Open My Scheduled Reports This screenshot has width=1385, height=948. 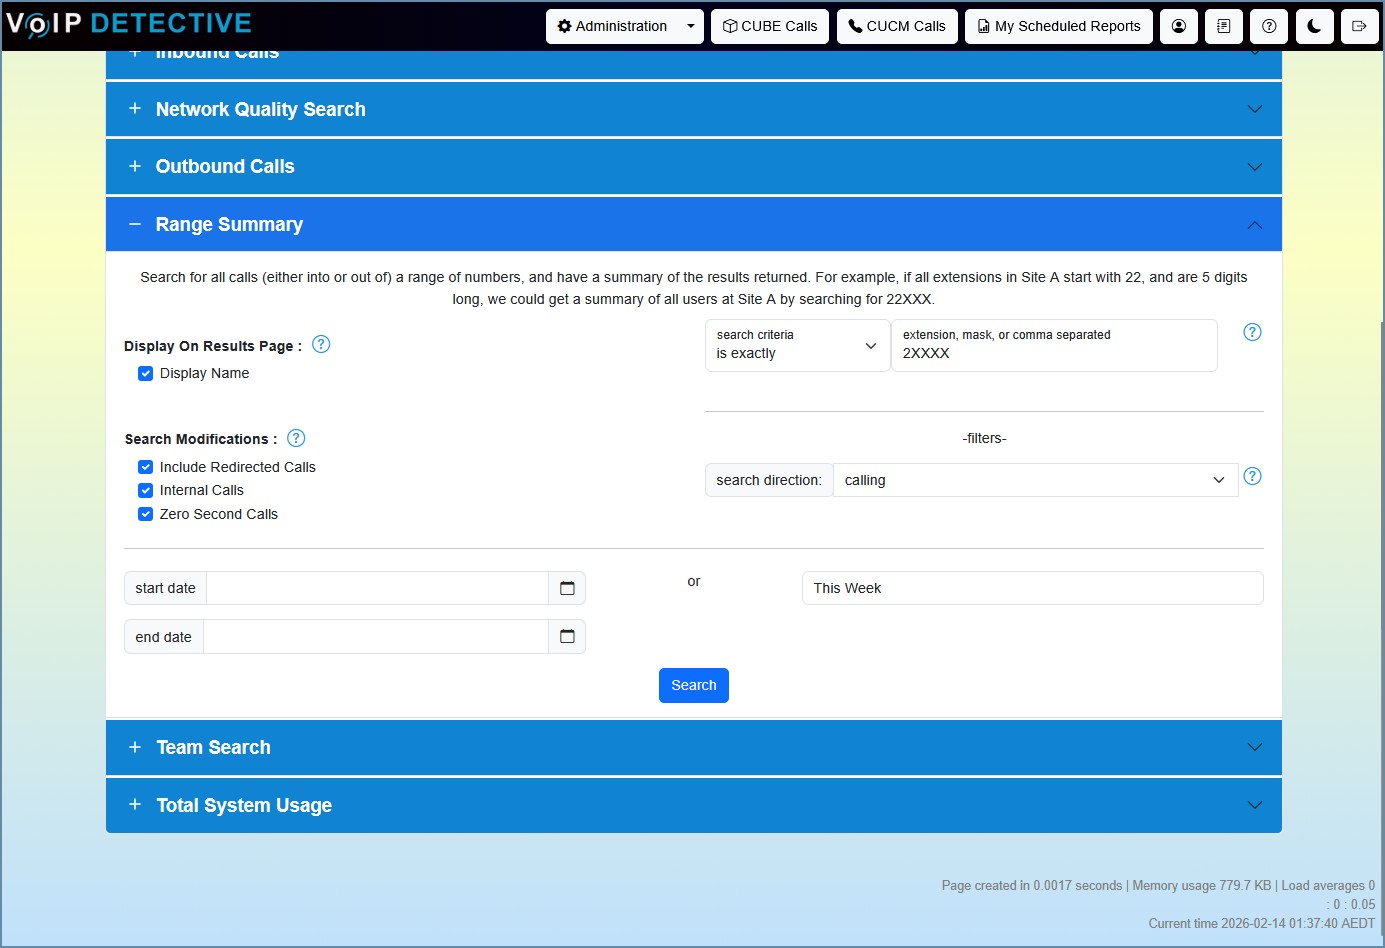1059,26
